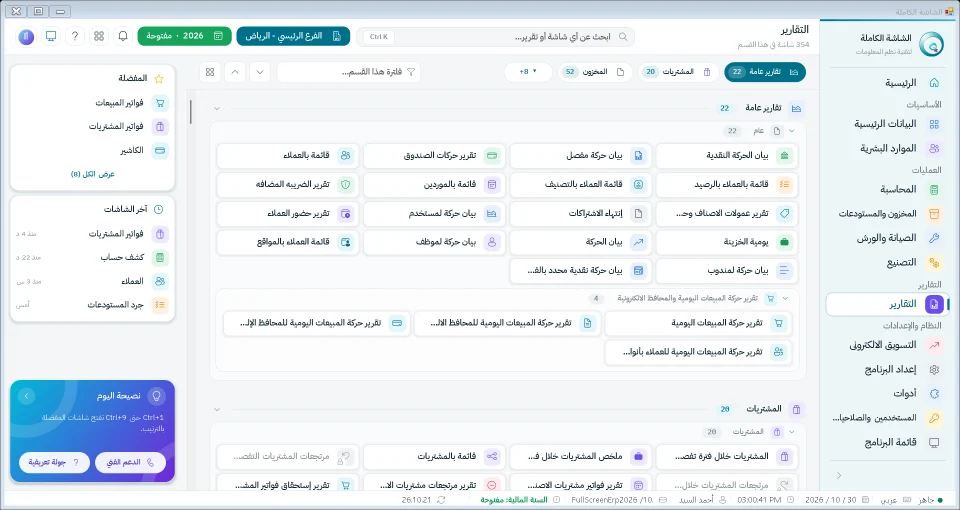Viewport: 960px width, 510px height.
Task: Click the home icon beside الرئيسية
Action: point(934,83)
